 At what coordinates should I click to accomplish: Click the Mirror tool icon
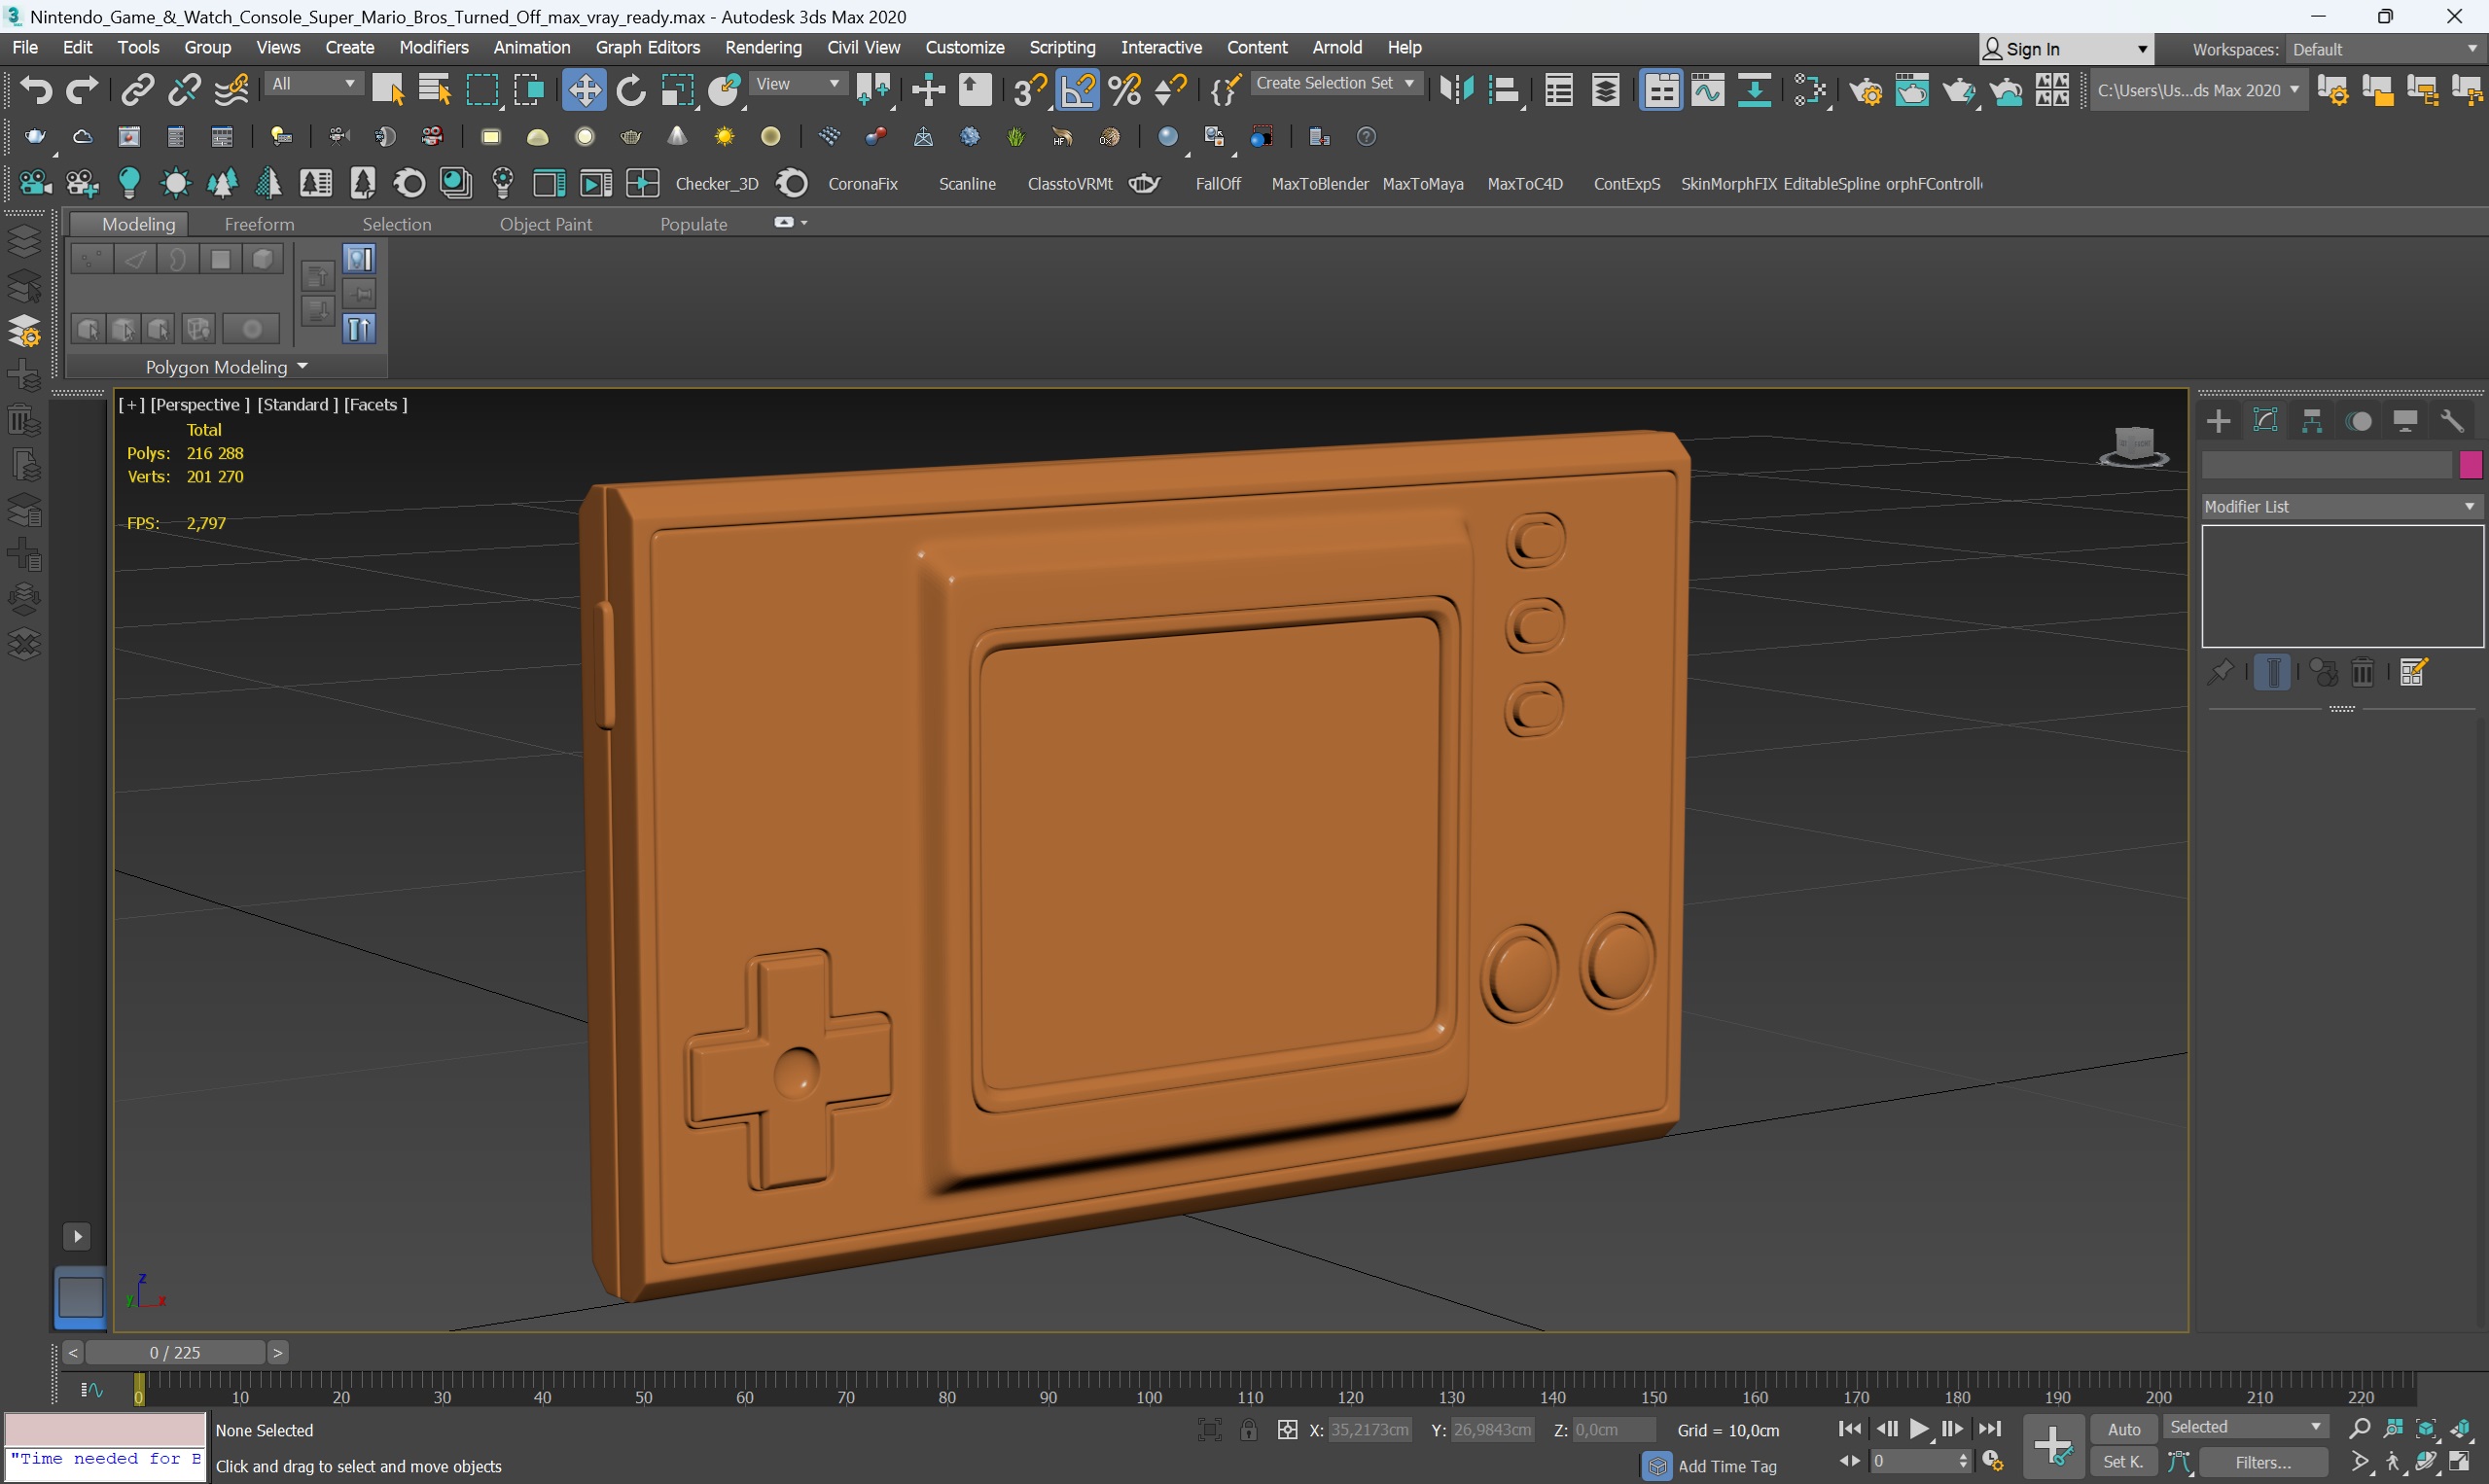(1457, 90)
